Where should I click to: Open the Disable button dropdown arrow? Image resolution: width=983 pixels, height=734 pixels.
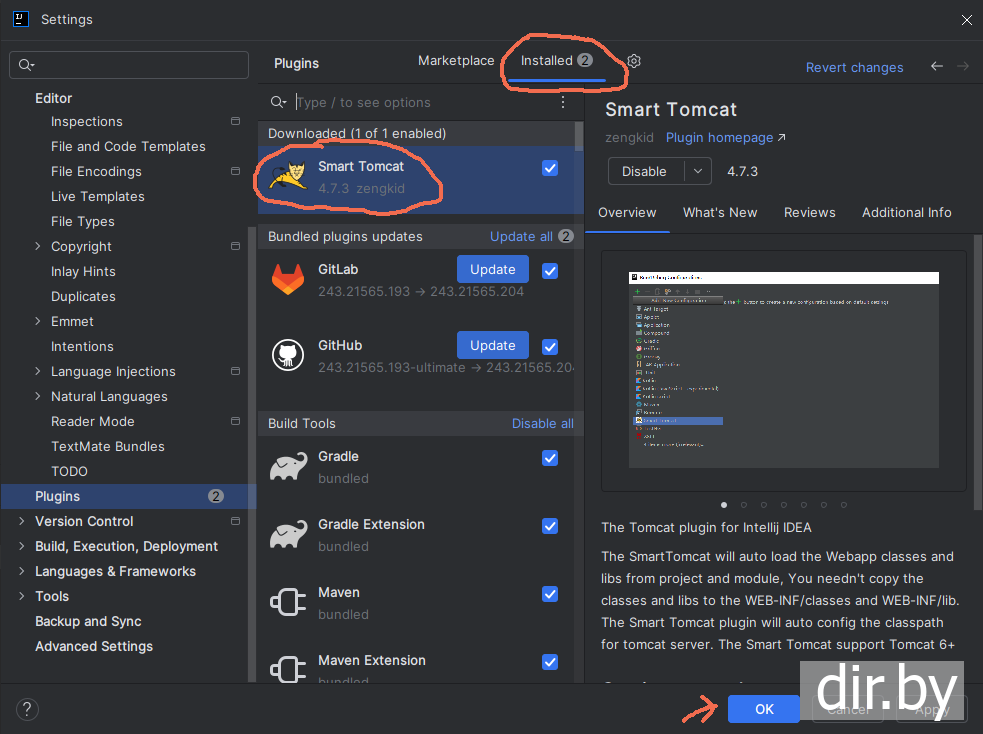coord(698,171)
